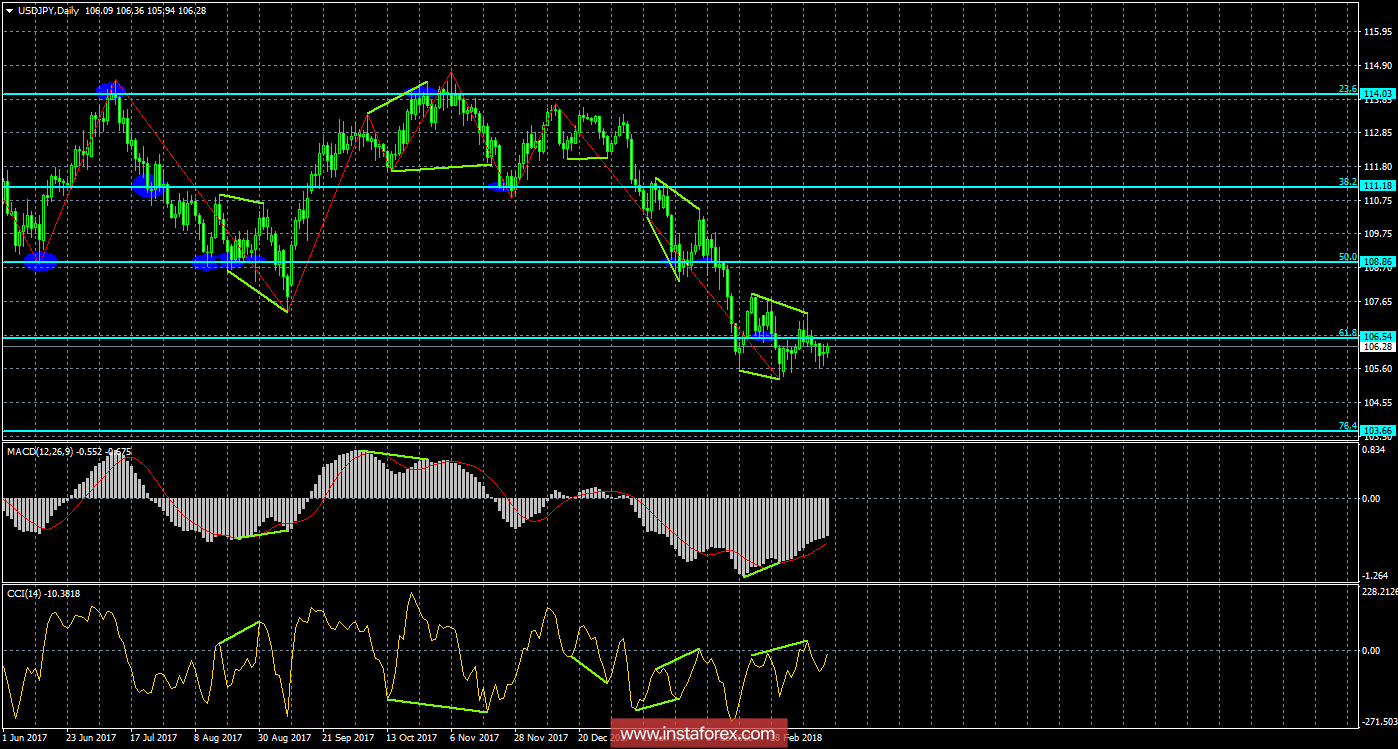Click the 111.18 Fibonacci price label
The width and height of the screenshot is (1398, 749).
(x=1378, y=186)
